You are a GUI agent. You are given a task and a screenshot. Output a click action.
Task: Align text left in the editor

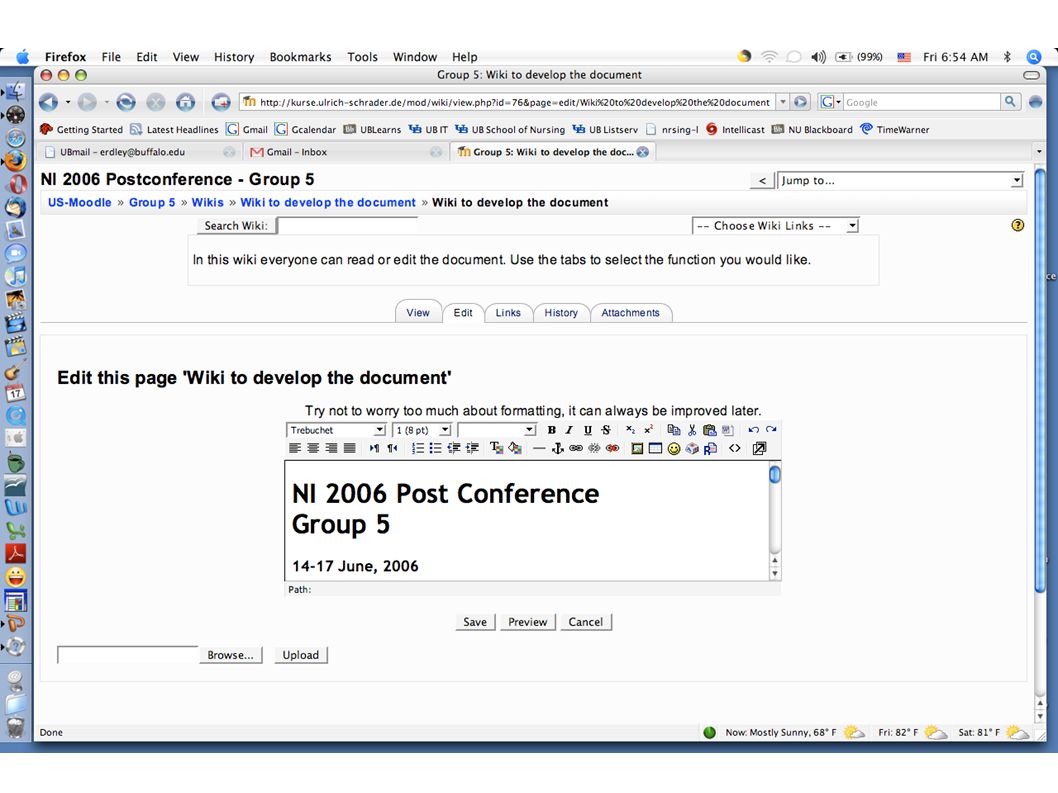[x=295, y=448]
